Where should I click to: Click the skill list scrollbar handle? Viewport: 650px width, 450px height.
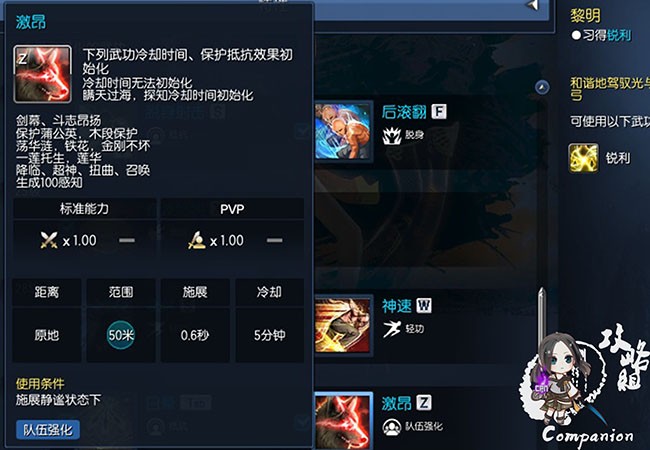click(x=541, y=319)
